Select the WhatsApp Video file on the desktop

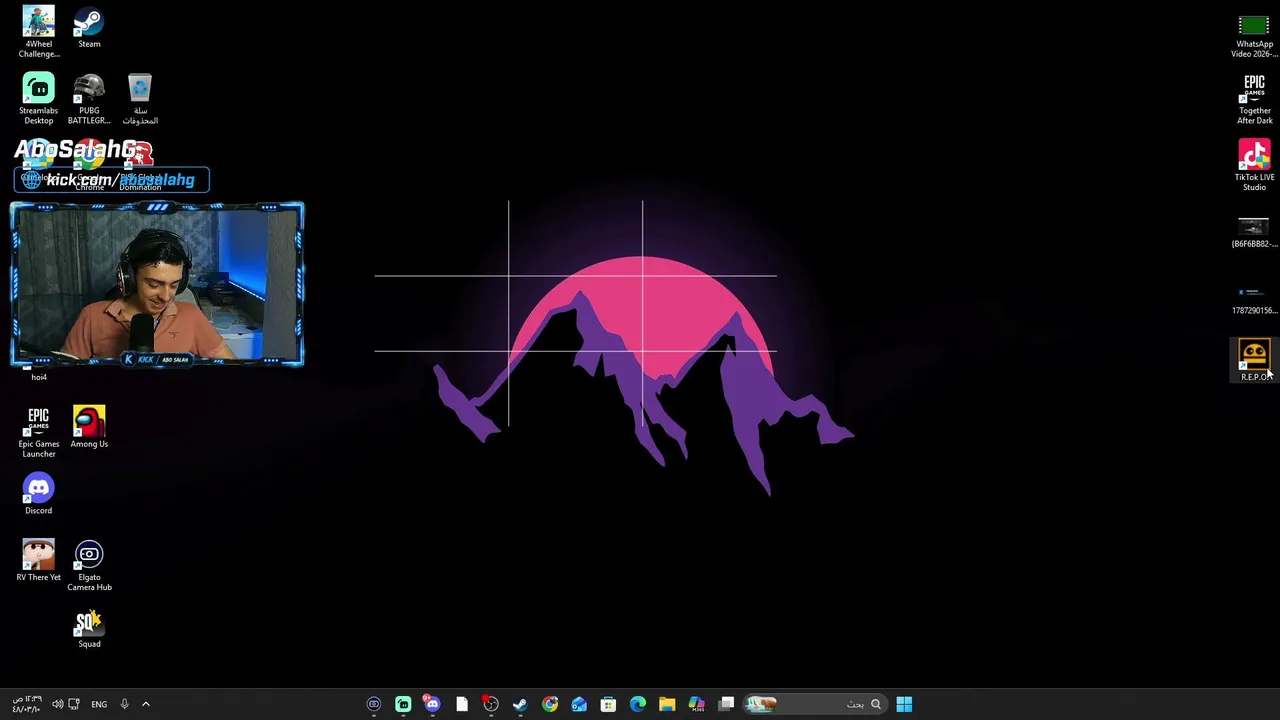pyautogui.click(x=1254, y=35)
